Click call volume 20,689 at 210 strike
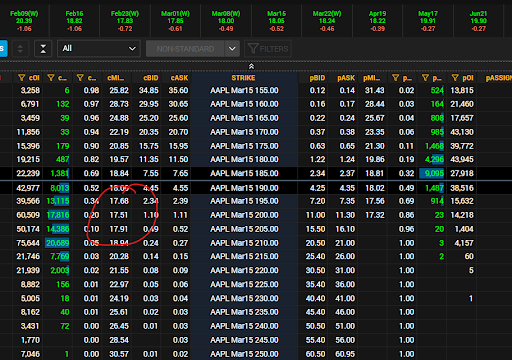Viewport: 512px width, 360px height. (x=57, y=243)
